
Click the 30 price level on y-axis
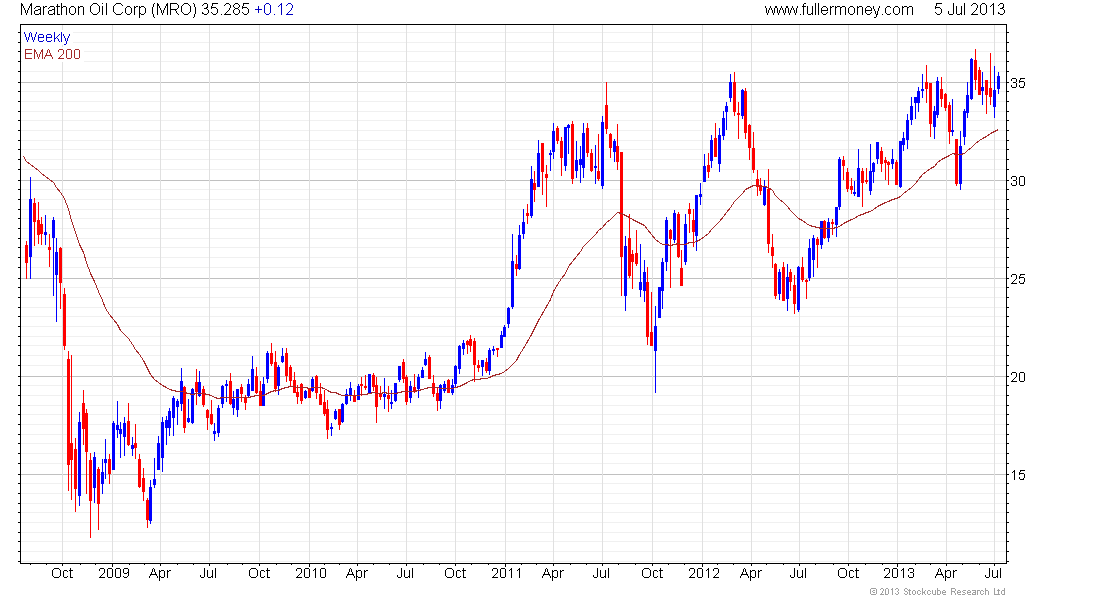[x=1020, y=181]
